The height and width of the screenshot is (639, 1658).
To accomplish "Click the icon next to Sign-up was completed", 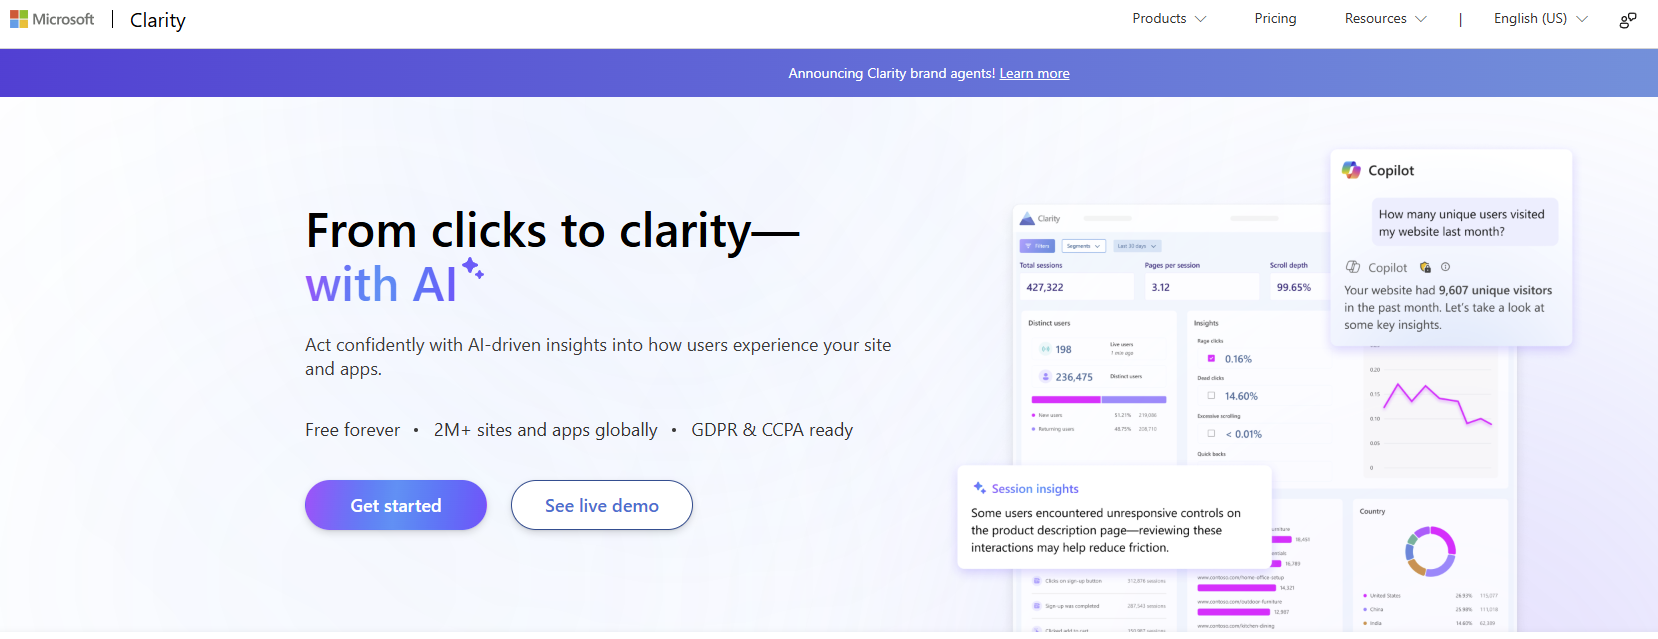I will pyautogui.click(x=1037, y=605).
